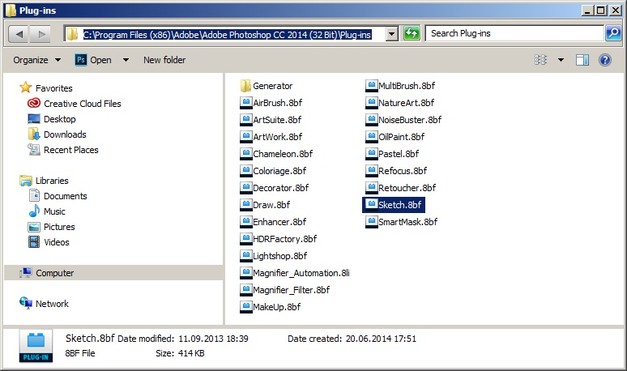Select the NatureArt.8bf file icon

[371, 103]
